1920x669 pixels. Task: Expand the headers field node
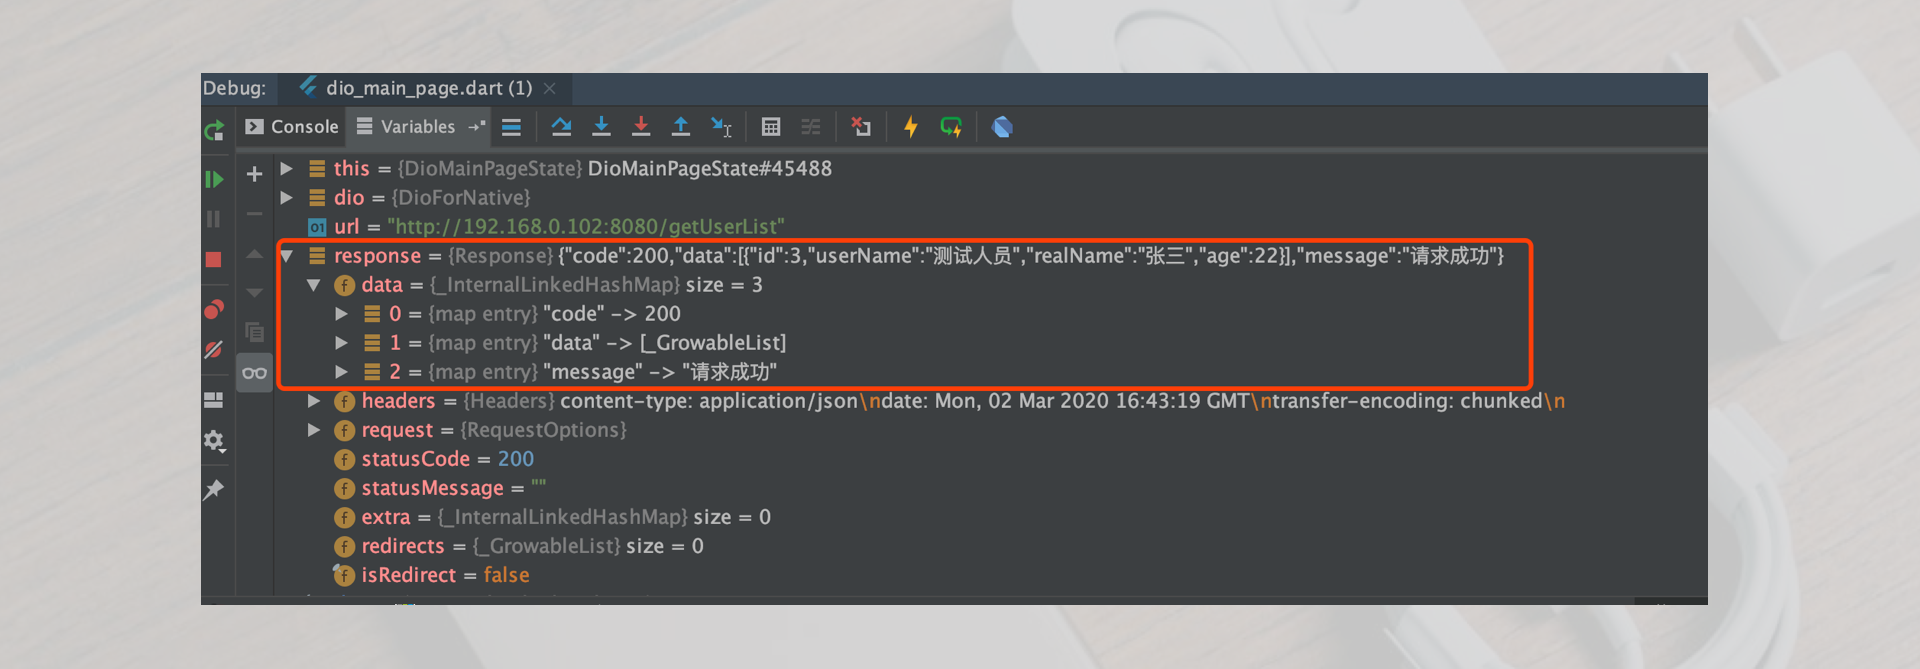(314, 401)
